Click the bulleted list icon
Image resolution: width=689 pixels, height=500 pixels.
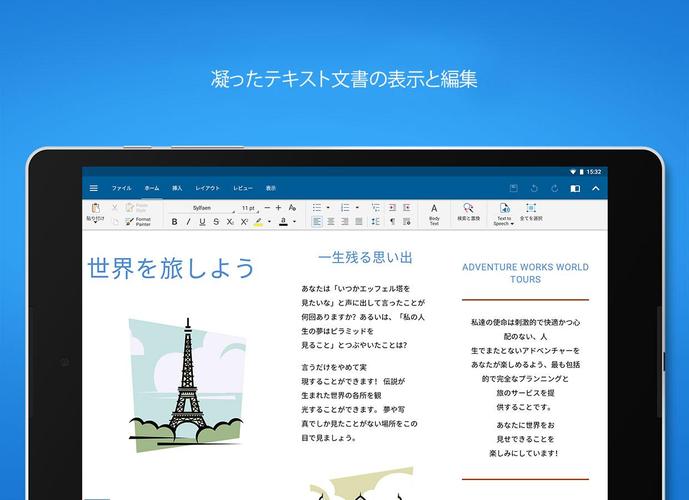317,207
